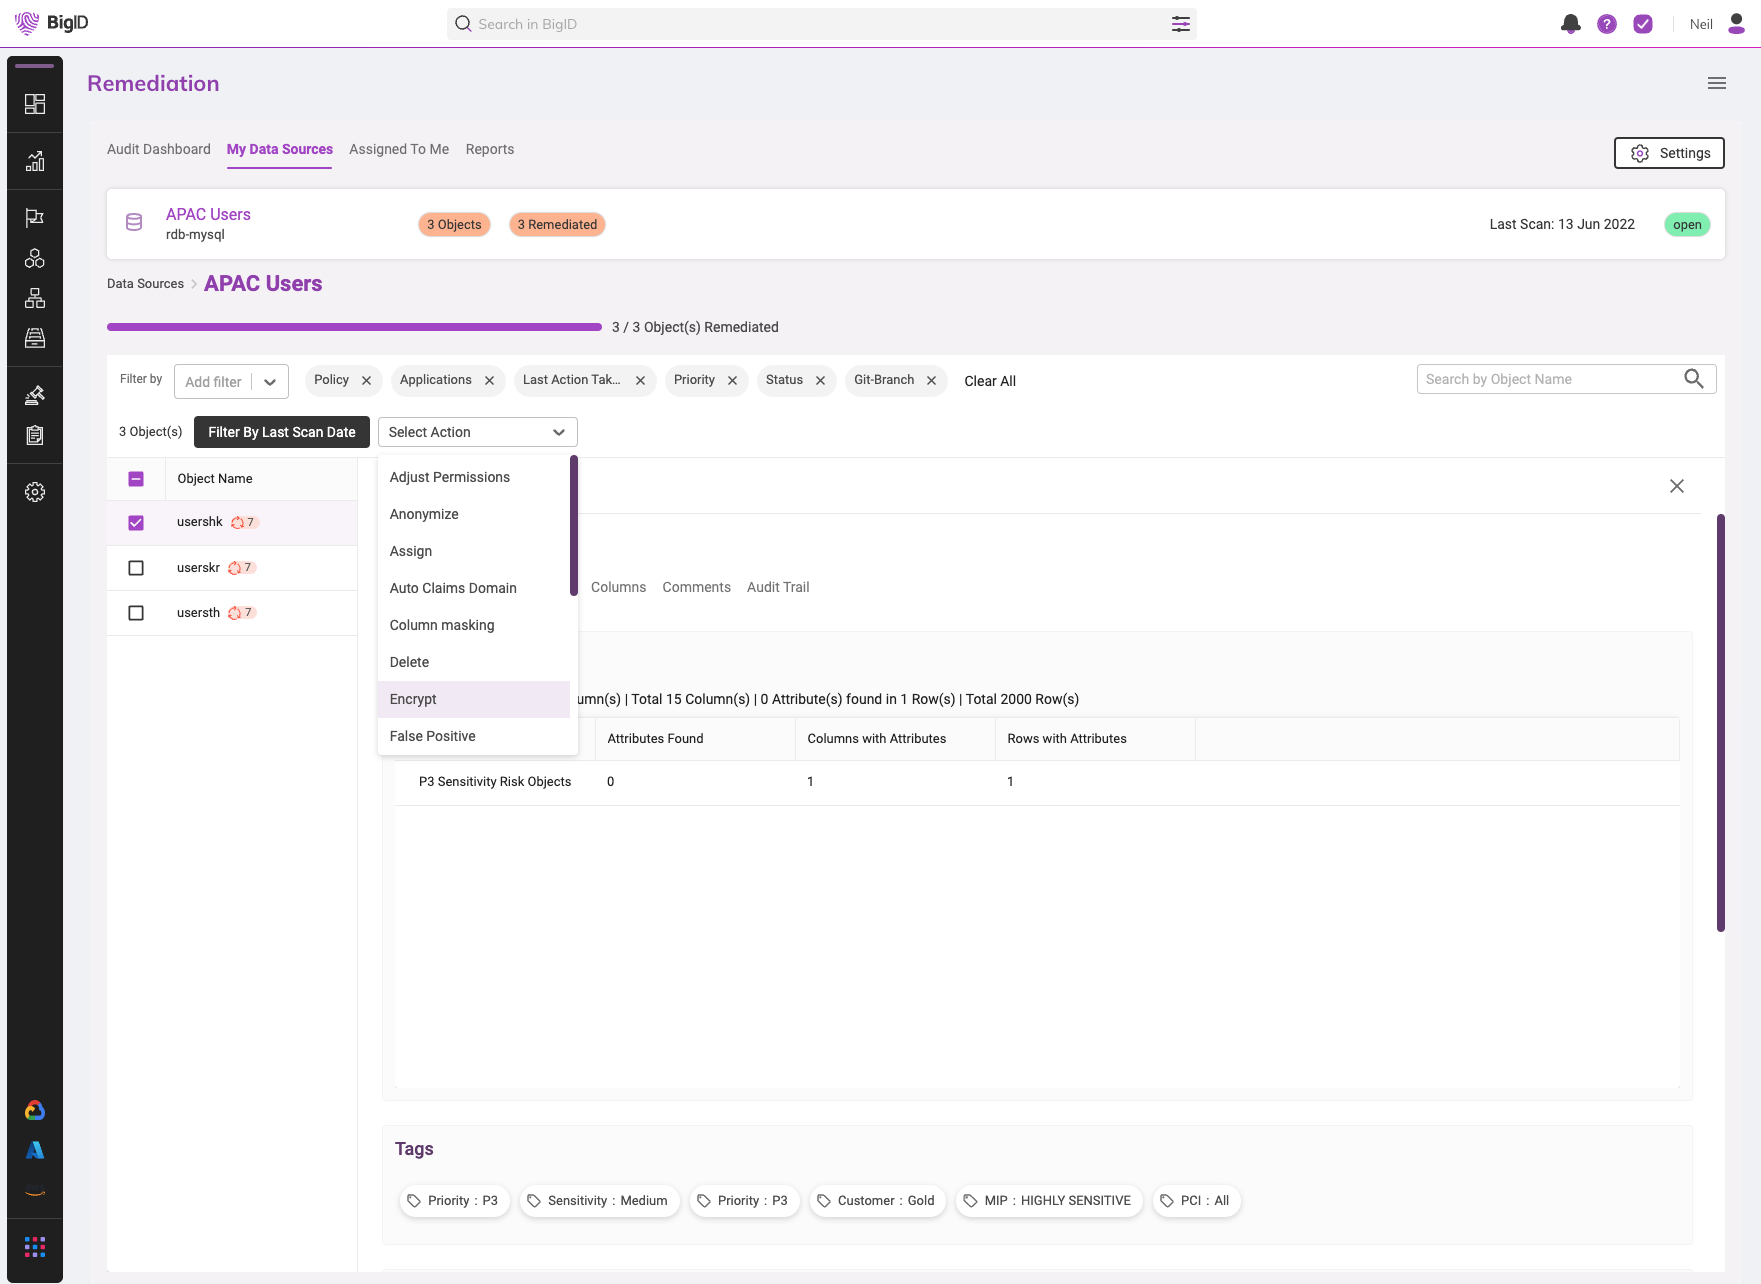Toggle the select-all checkbox above Object Name
The image size is (1761, 1284).
click(136, 478)
